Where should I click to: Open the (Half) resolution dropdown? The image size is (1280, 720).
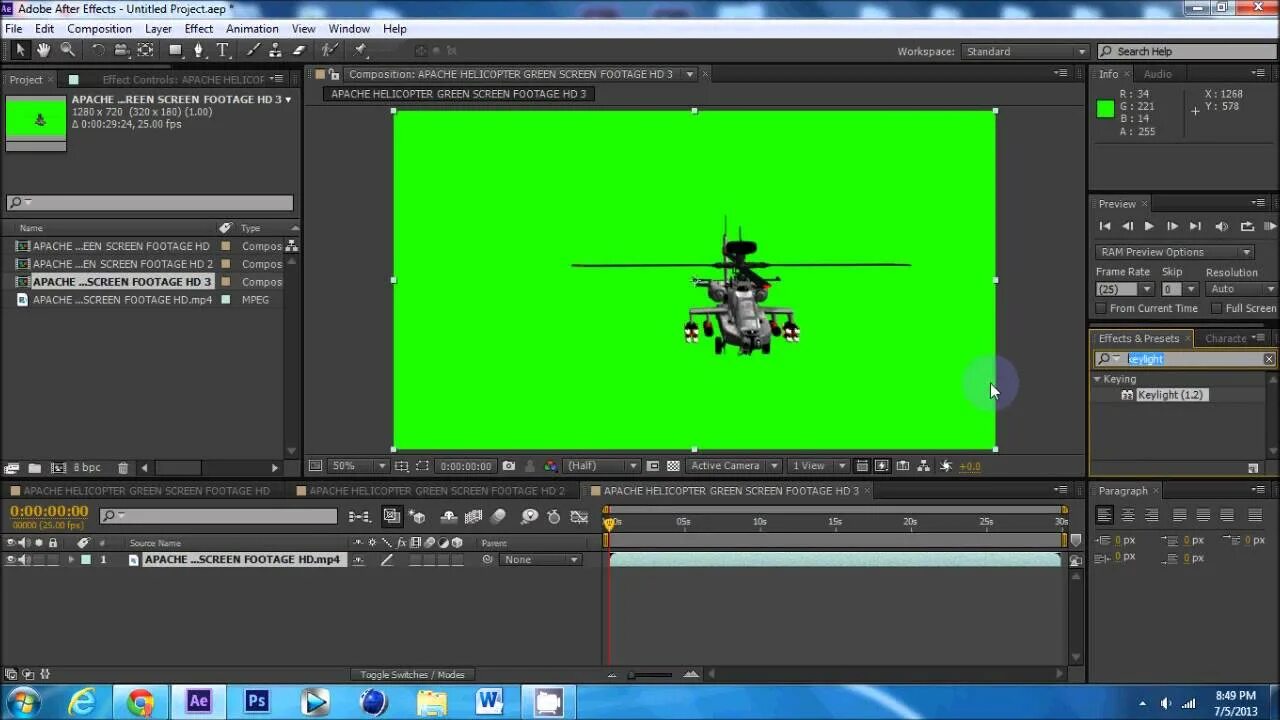pyautogui.click(x=602, y=466)
